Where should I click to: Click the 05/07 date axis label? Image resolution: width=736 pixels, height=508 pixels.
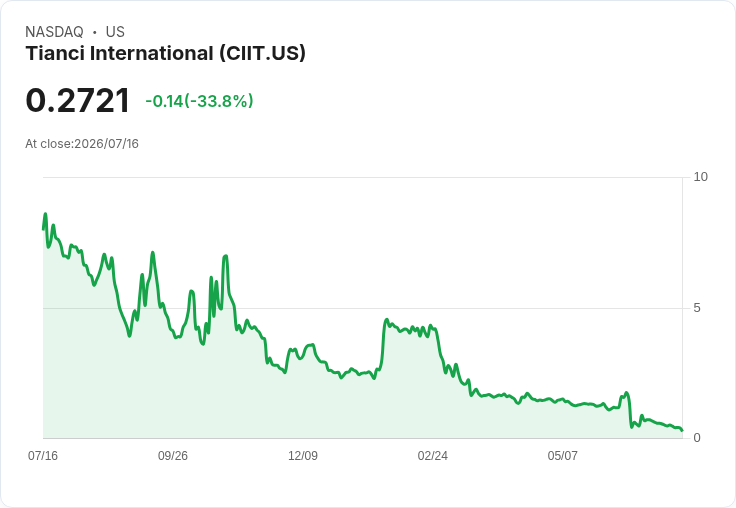[562, 455]
